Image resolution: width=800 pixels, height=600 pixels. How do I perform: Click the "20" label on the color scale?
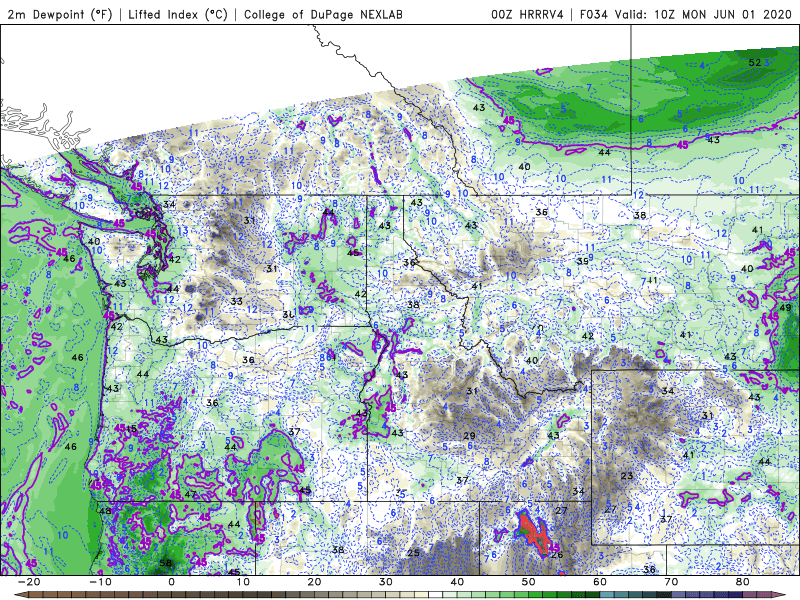point(314,582)
